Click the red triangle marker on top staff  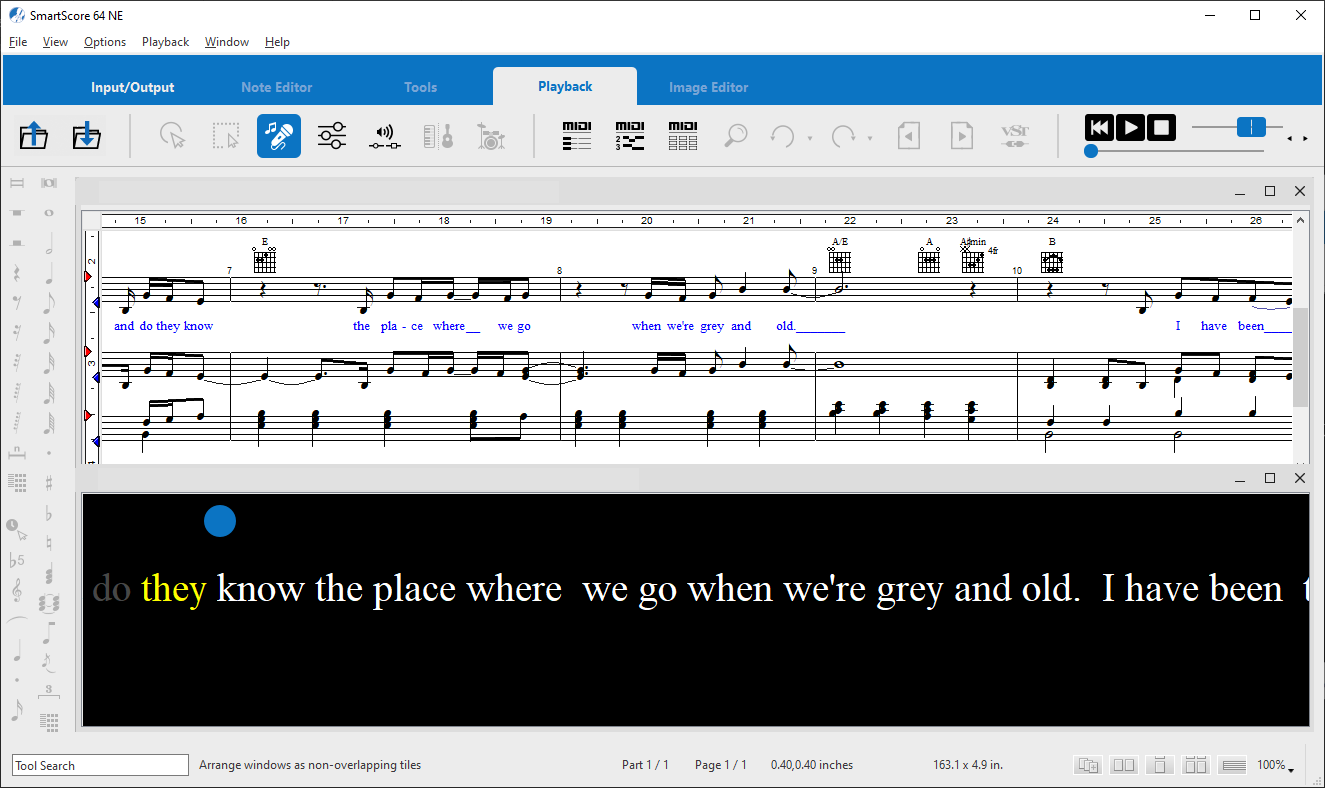[x=88, y=277]
